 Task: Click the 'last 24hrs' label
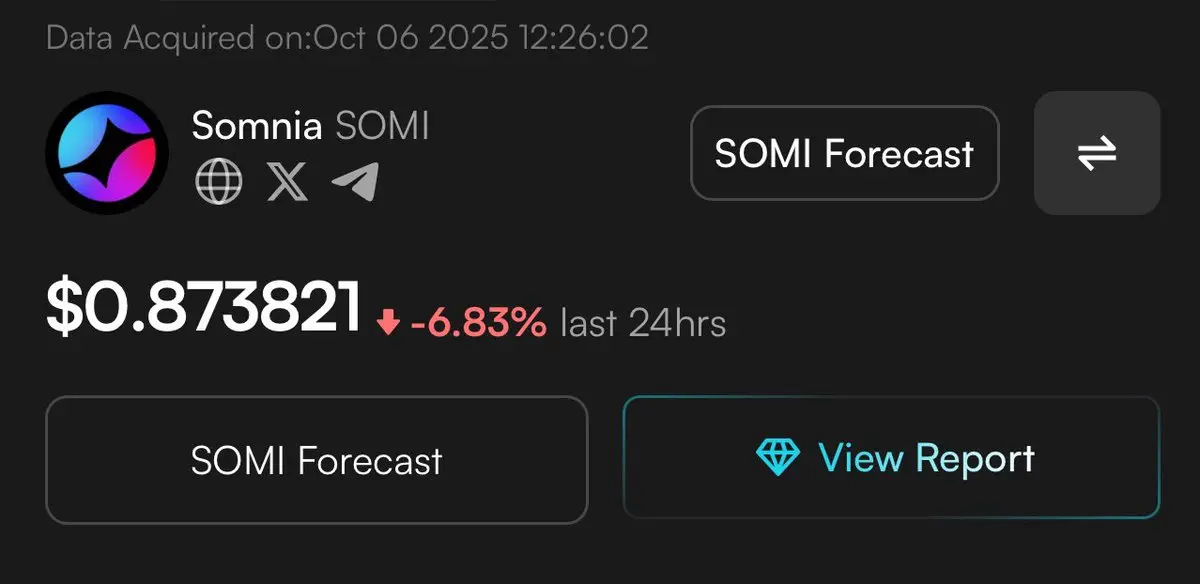pyautogui.click(x=643, y=322)
